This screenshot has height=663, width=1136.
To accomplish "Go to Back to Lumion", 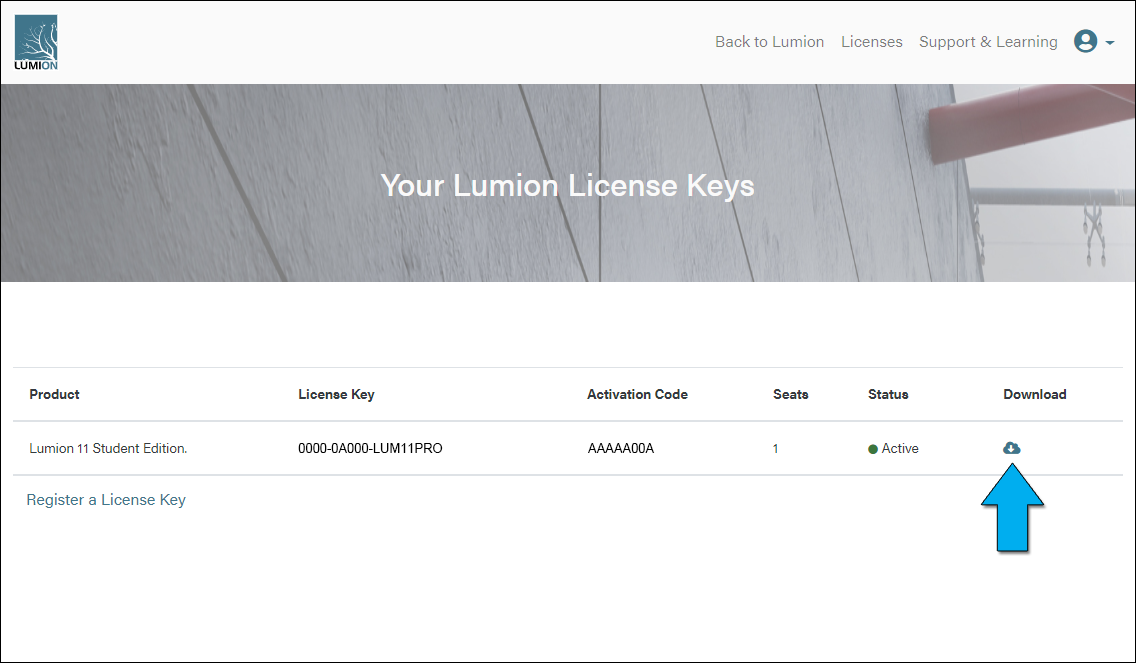I will click(x=769, y=42).
